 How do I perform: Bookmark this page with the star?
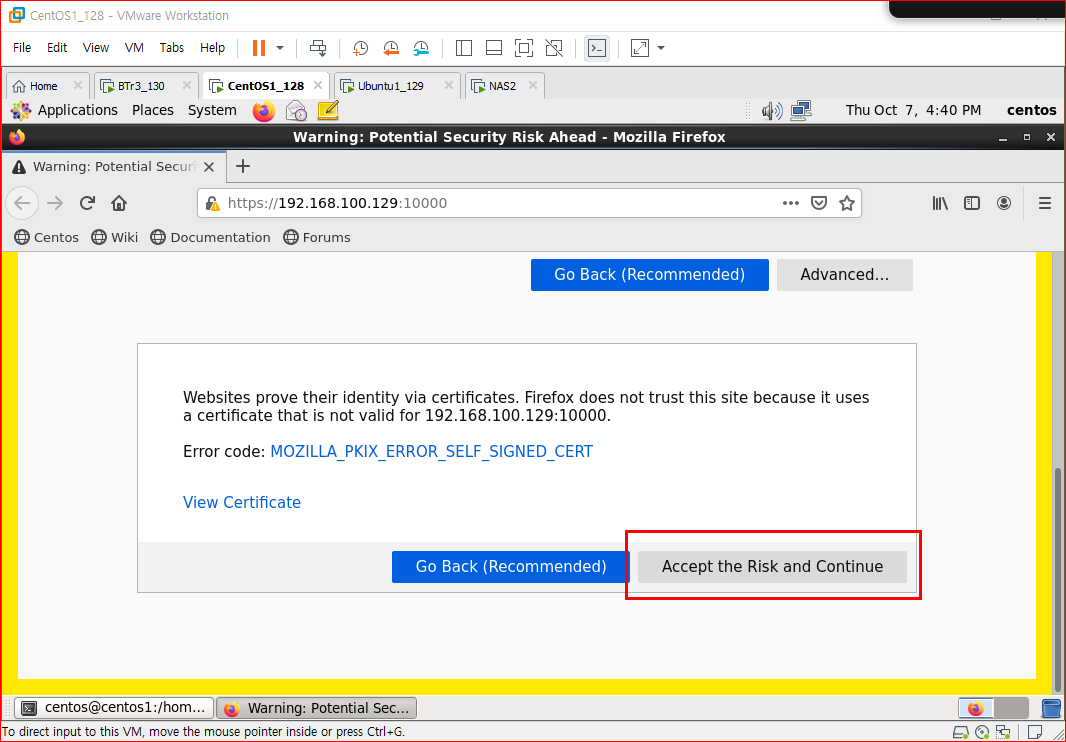[847, 203]
